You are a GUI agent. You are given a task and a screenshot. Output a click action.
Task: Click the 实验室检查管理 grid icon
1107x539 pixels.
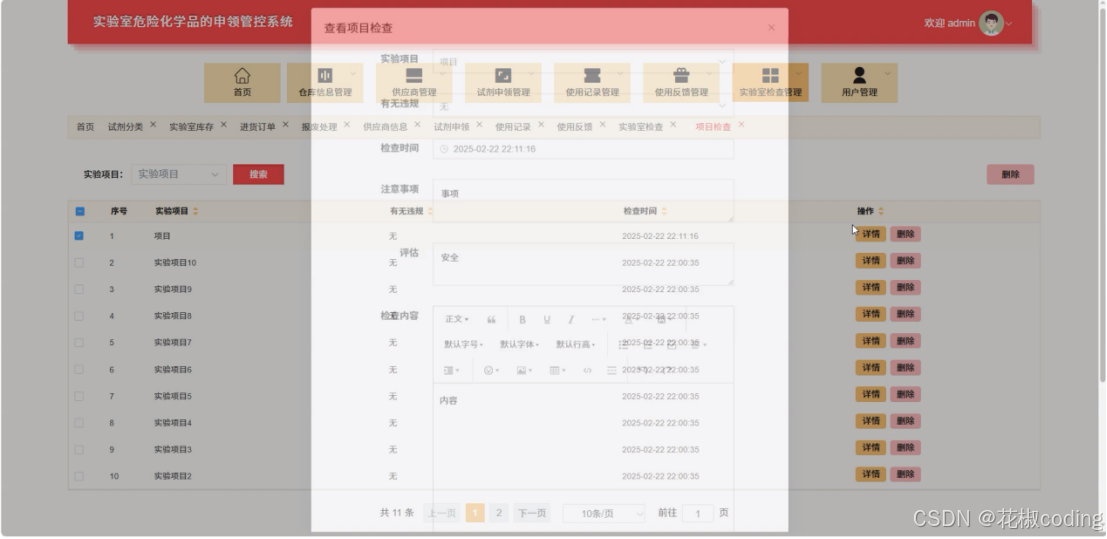(770, 76)
